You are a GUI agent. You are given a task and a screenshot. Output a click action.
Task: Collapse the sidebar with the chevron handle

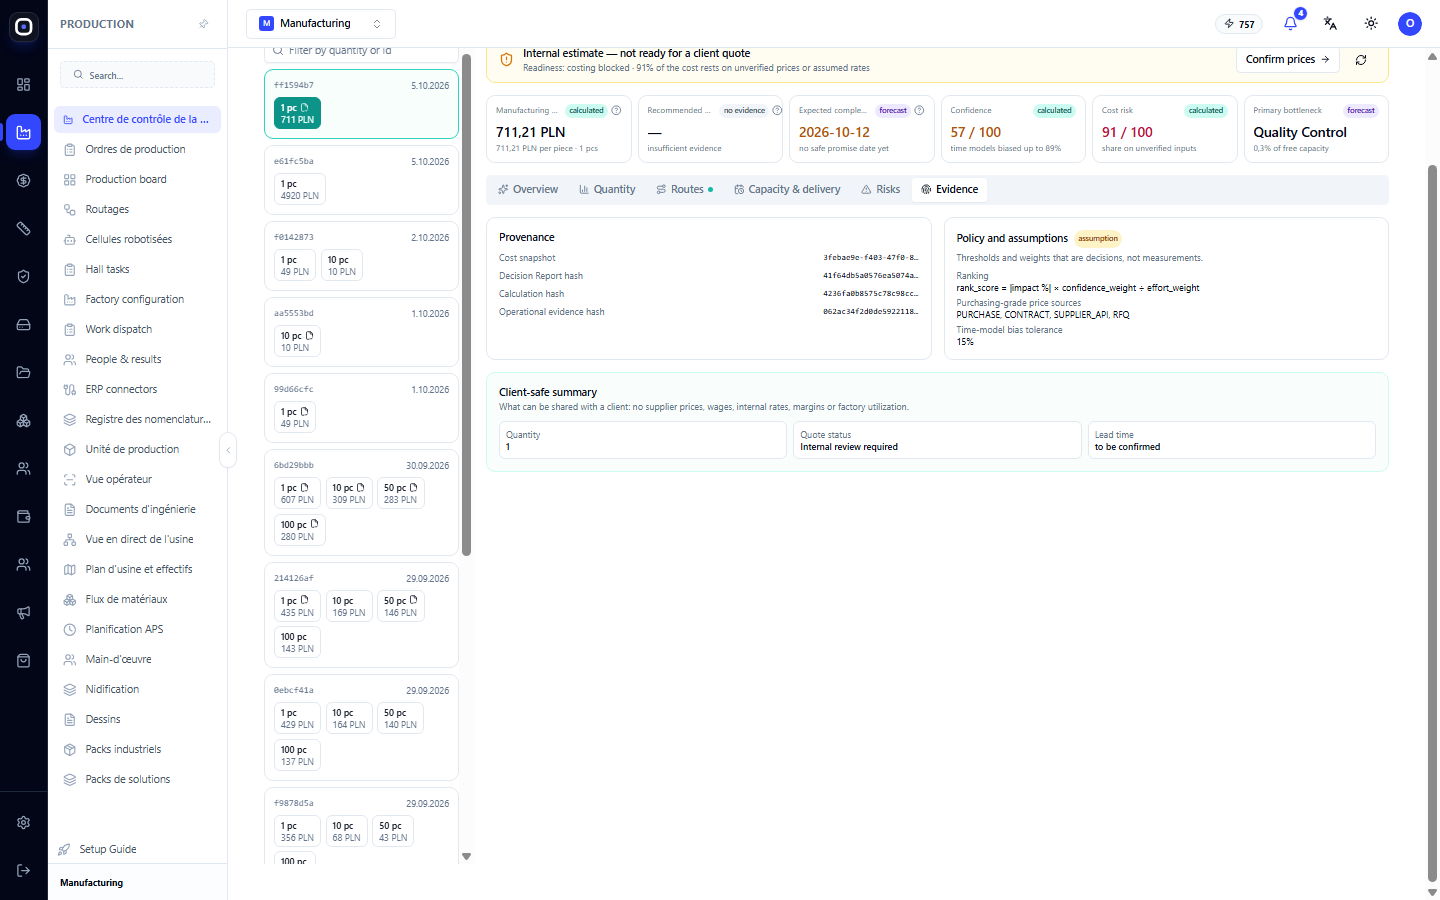click(x=228, y=450)
